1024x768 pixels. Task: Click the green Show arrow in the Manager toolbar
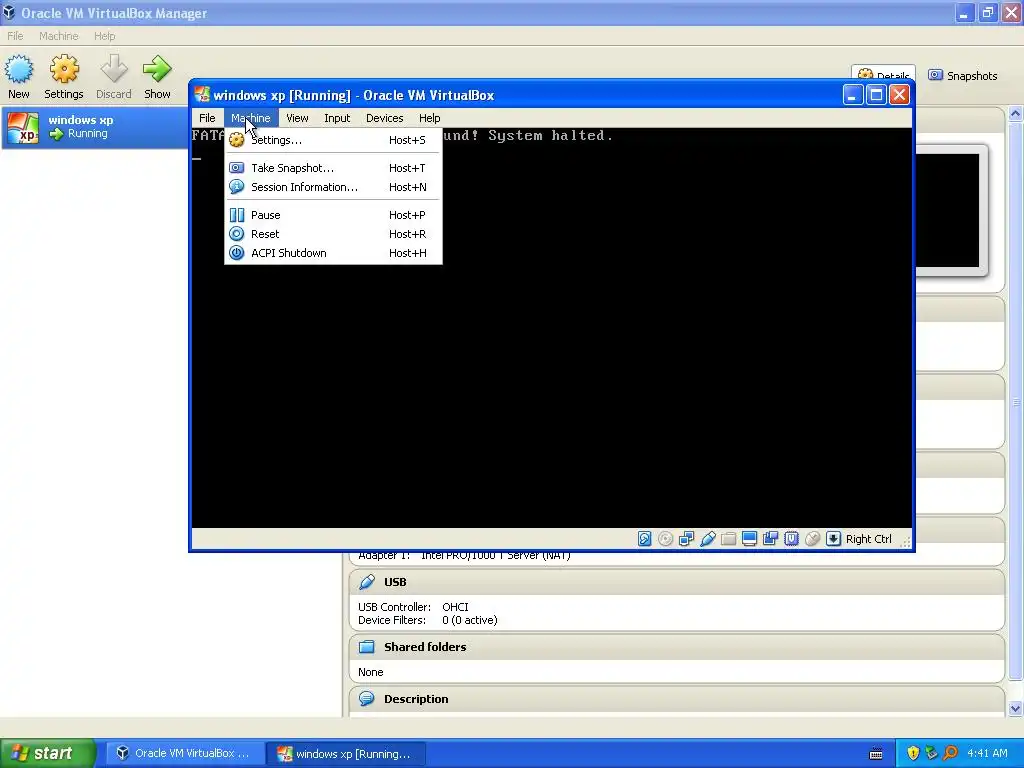click(x=157, y=69)
